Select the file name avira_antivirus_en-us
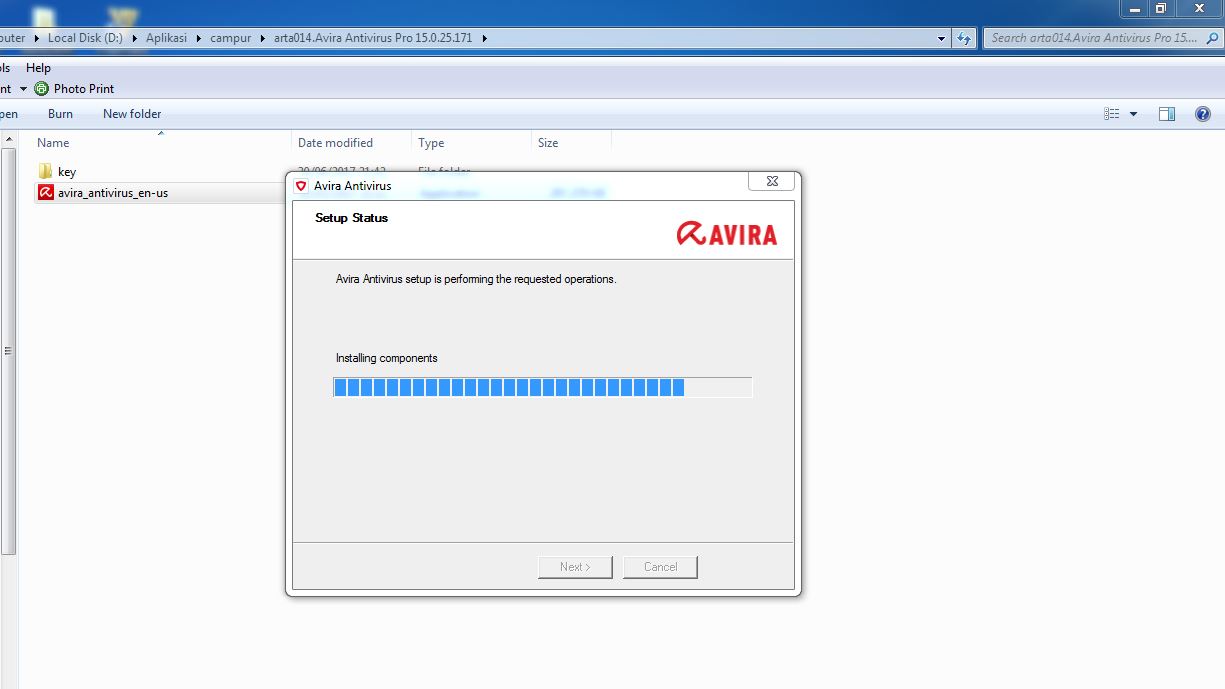Viewport: 1225px width, 689px height. [x=113, y=193]
